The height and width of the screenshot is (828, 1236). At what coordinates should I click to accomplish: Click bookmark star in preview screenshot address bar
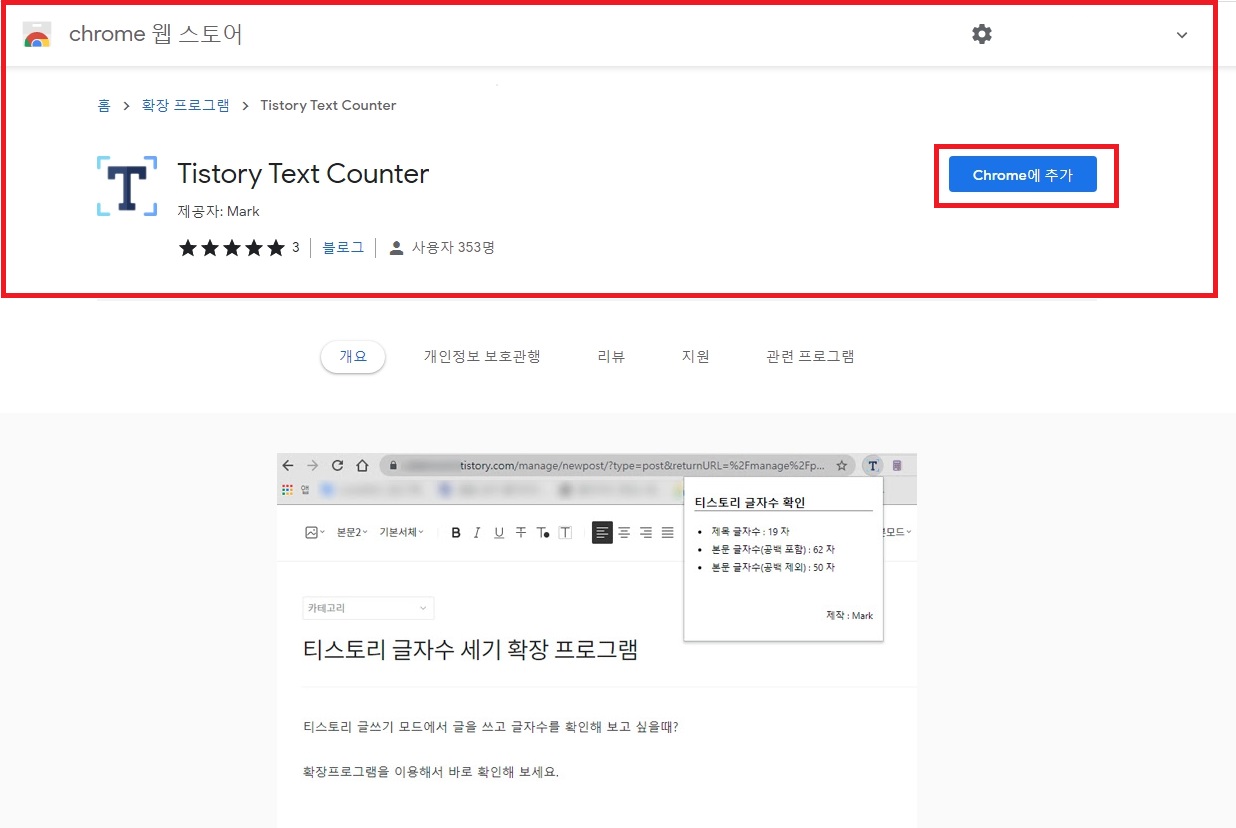click(842, 465)
